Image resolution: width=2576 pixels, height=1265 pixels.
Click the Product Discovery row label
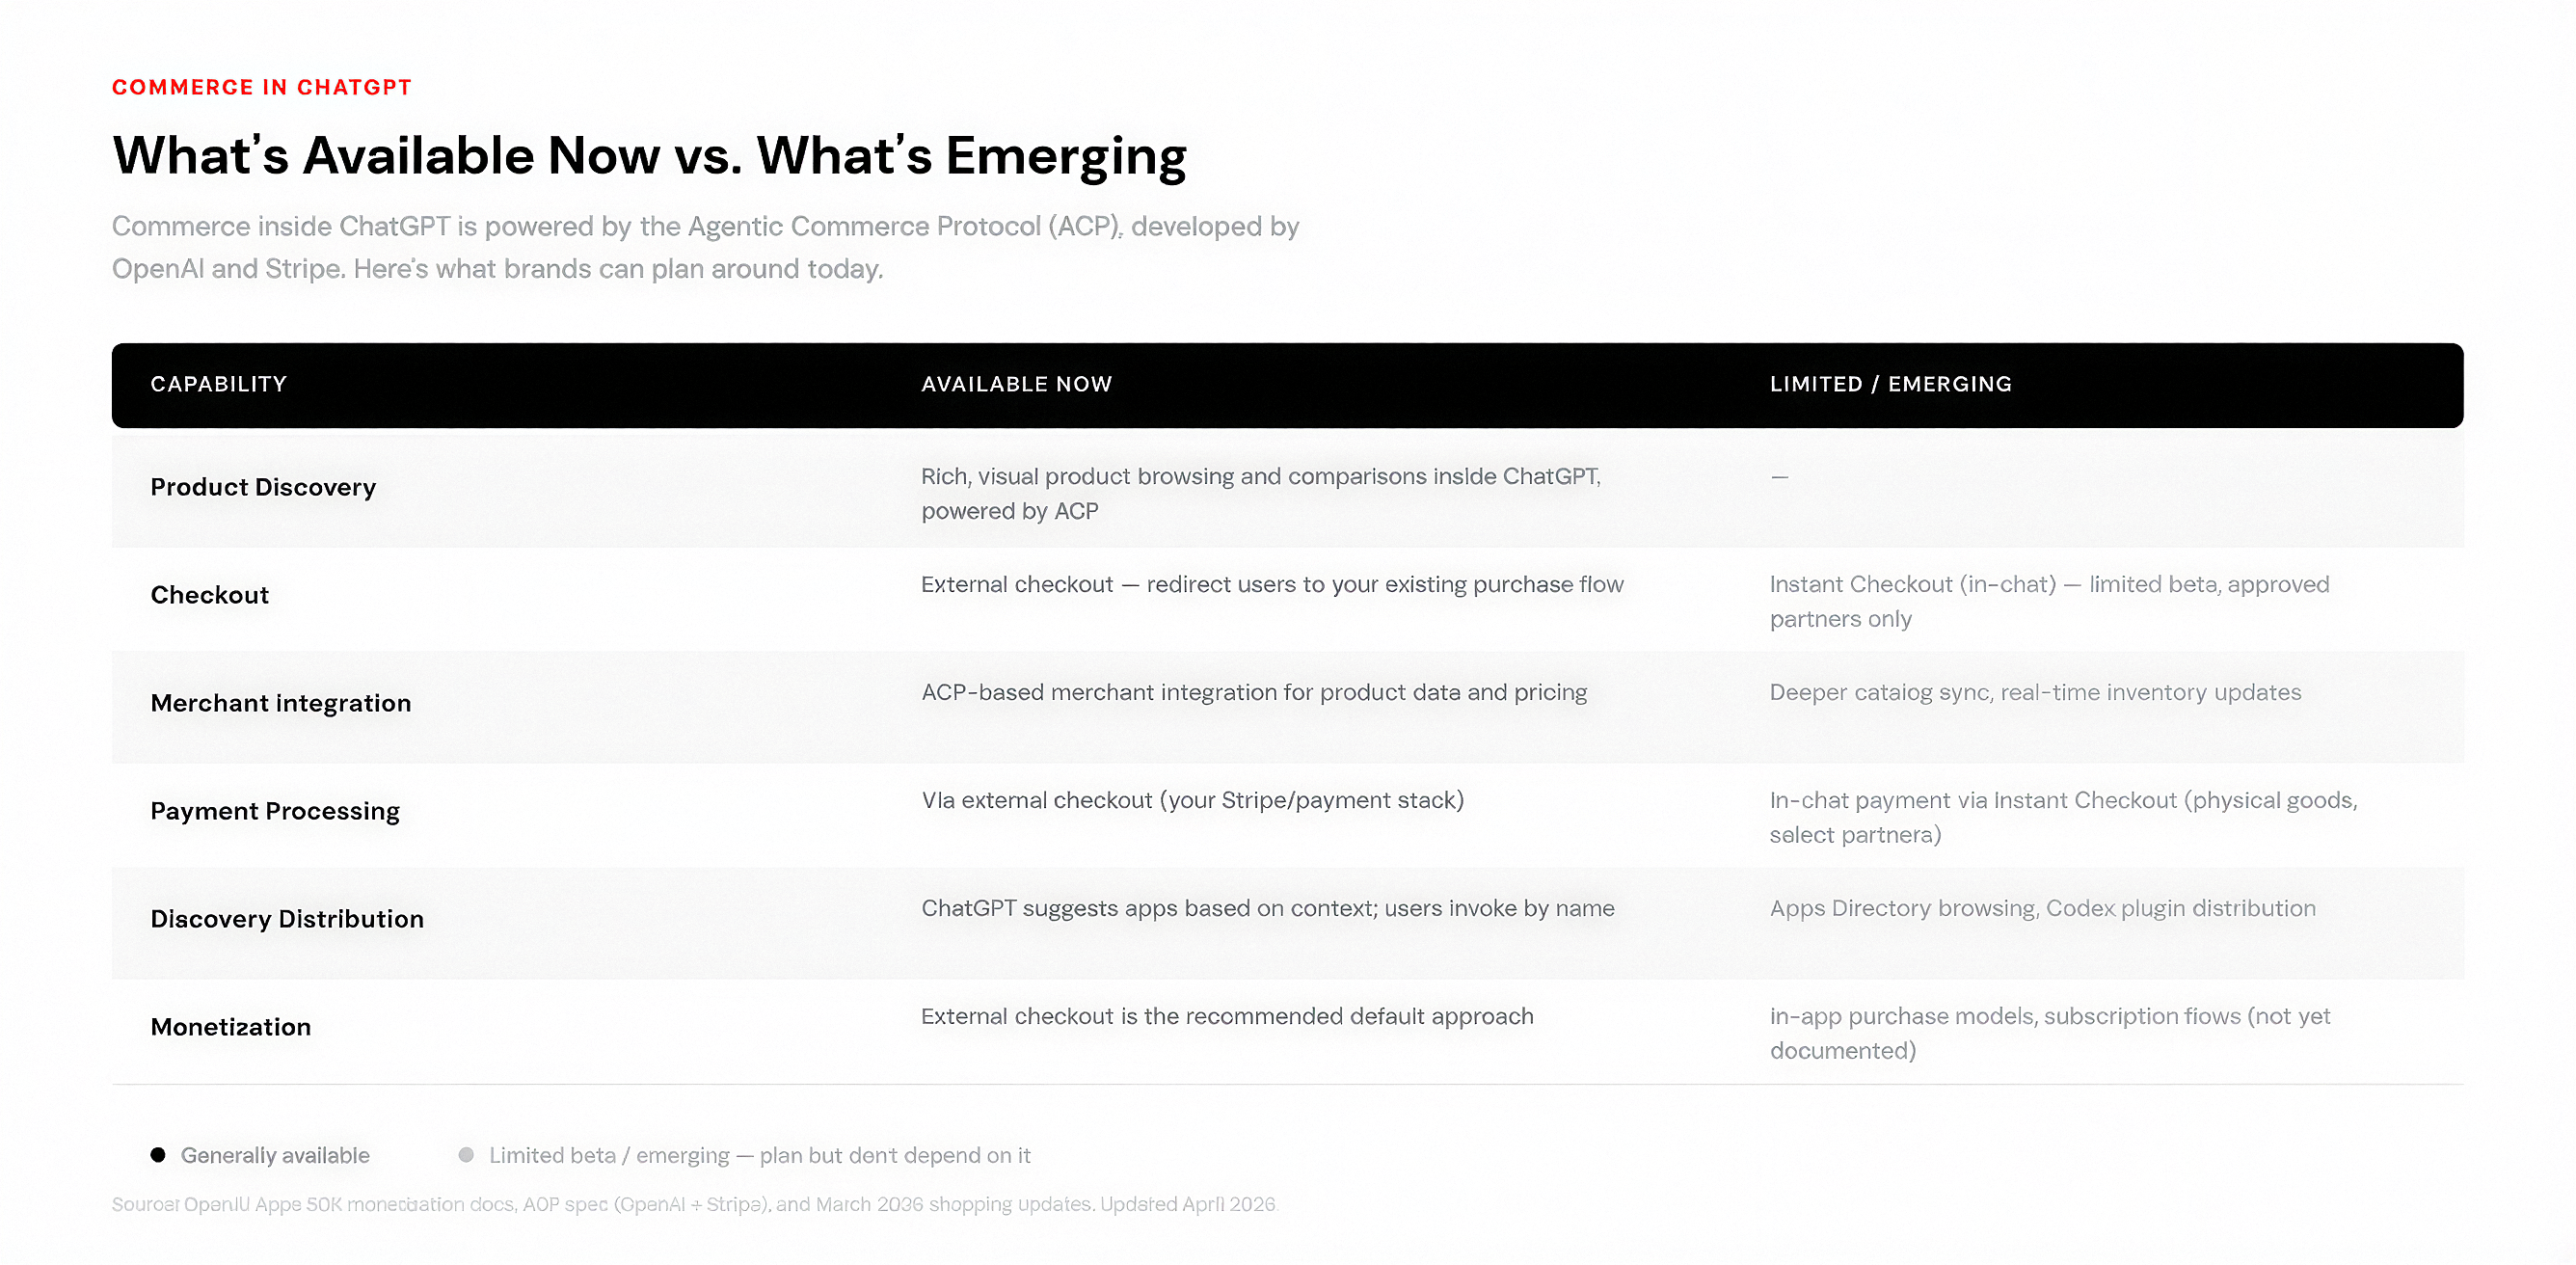coord(263,487)
